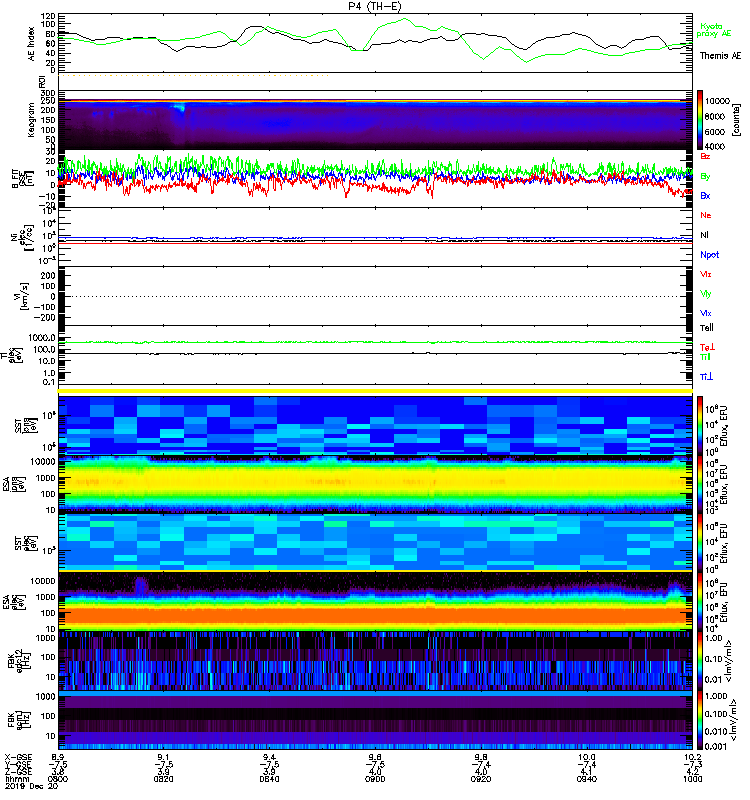Viewport: 750px width, 800px height.
Task: Click the 4000 tick on Keogram color bar
Action: (x=714, y=146)
